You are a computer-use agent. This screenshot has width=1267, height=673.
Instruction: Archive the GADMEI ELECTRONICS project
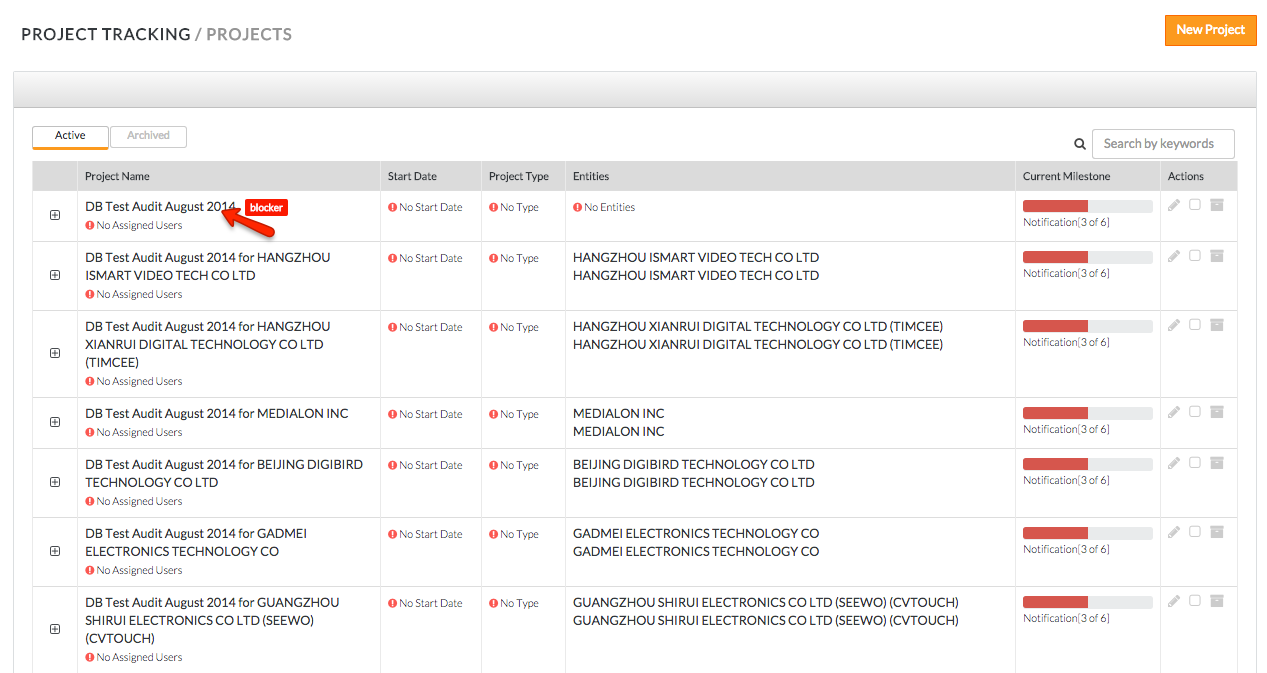tap(1217, 532)
